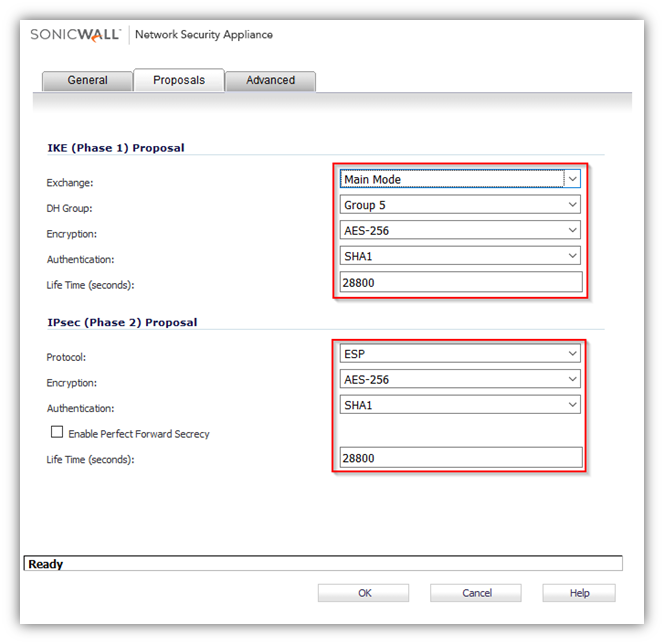Viewport: 664px width, 644px height.
Task: Switch to the General tab
Action: click(x=87, y=80)
